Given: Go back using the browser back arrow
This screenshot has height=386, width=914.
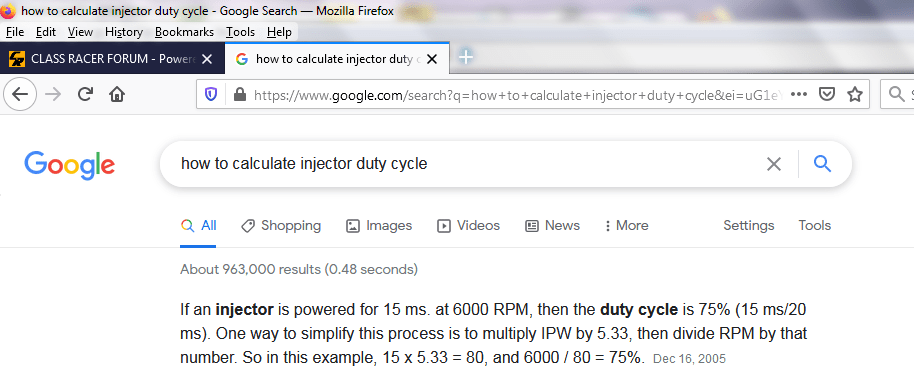Looking at the screenshot, I should pos(20,94).
